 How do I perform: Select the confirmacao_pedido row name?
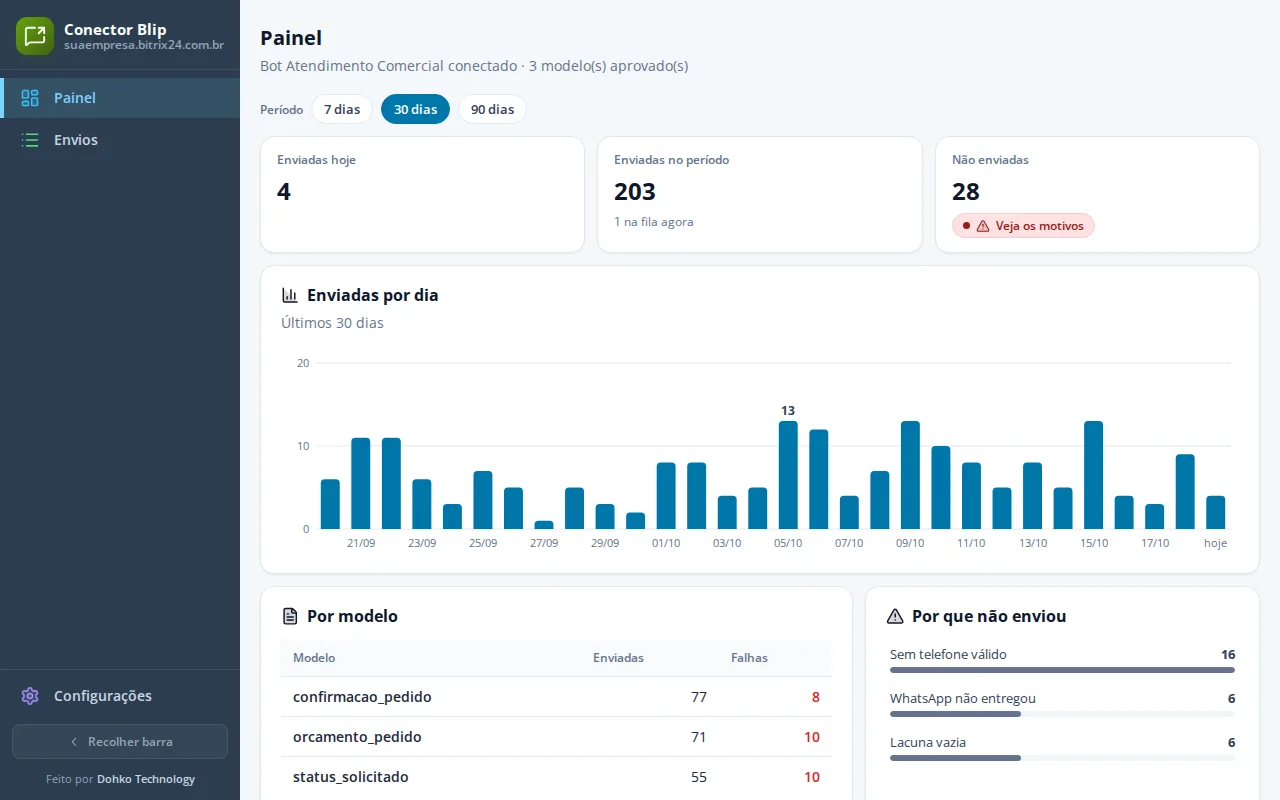(x=362, y=697)
